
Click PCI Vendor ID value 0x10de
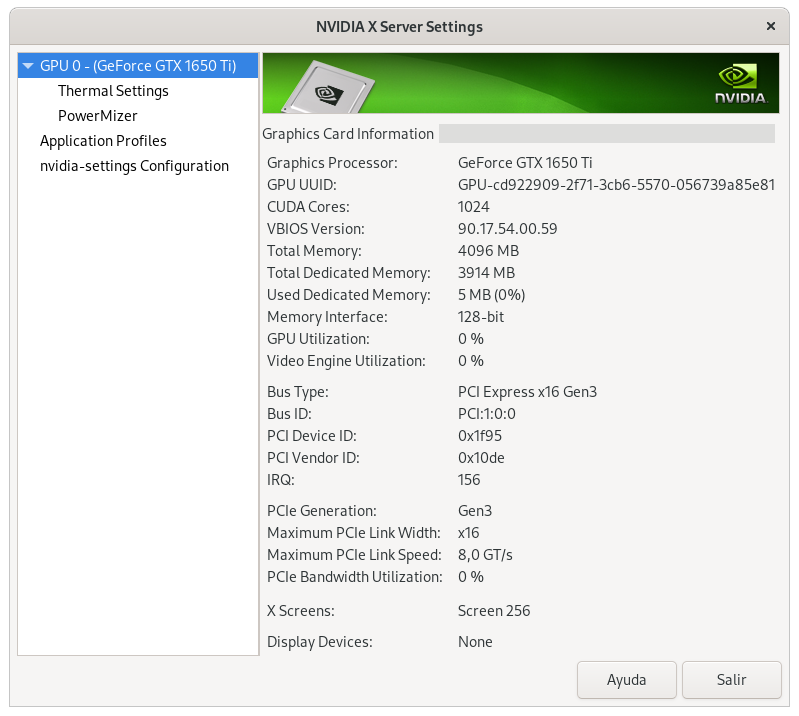click(x=481, y=457)
